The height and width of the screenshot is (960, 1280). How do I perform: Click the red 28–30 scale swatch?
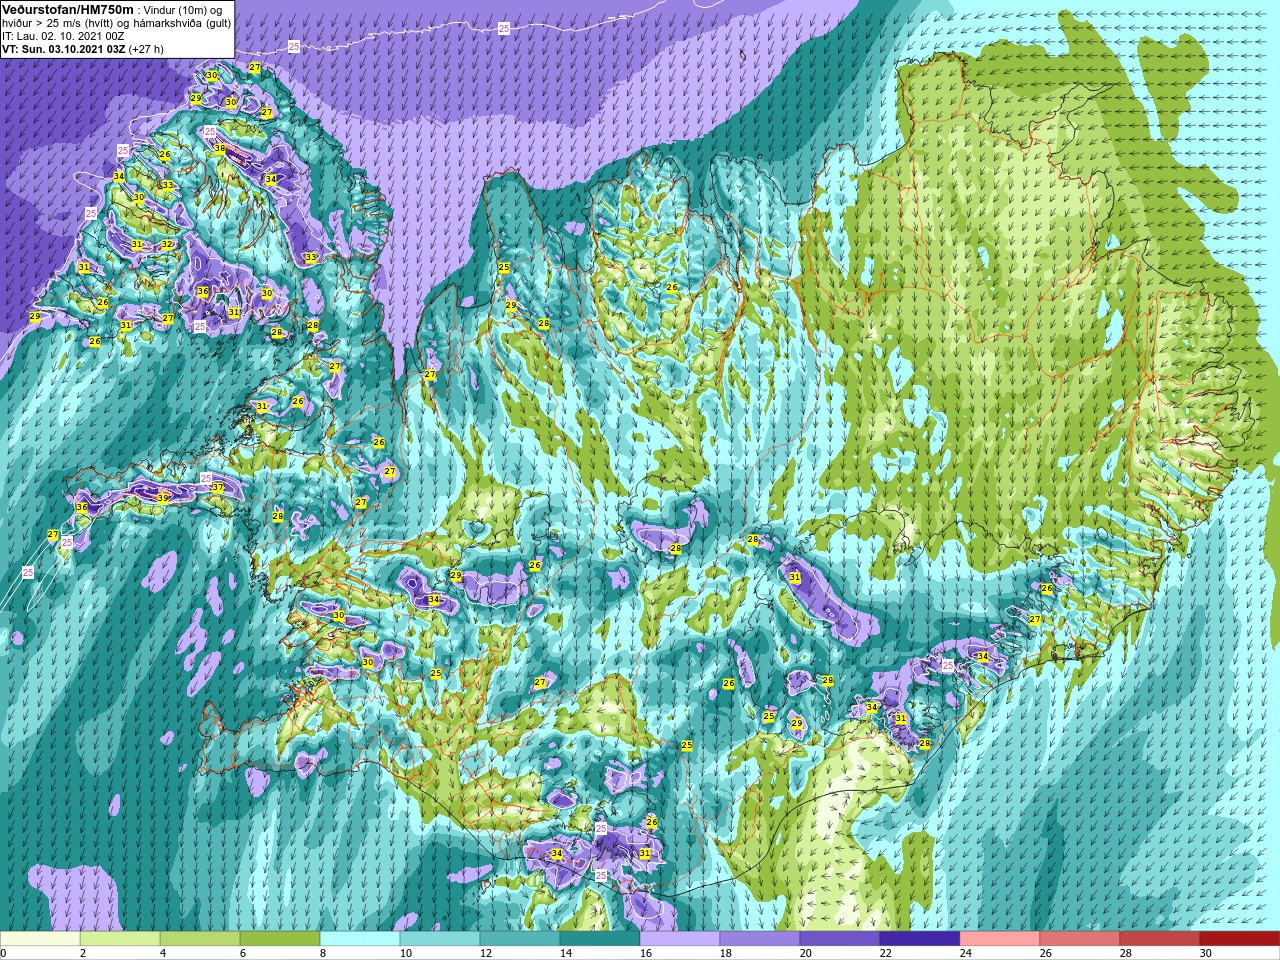[1160, 939]
